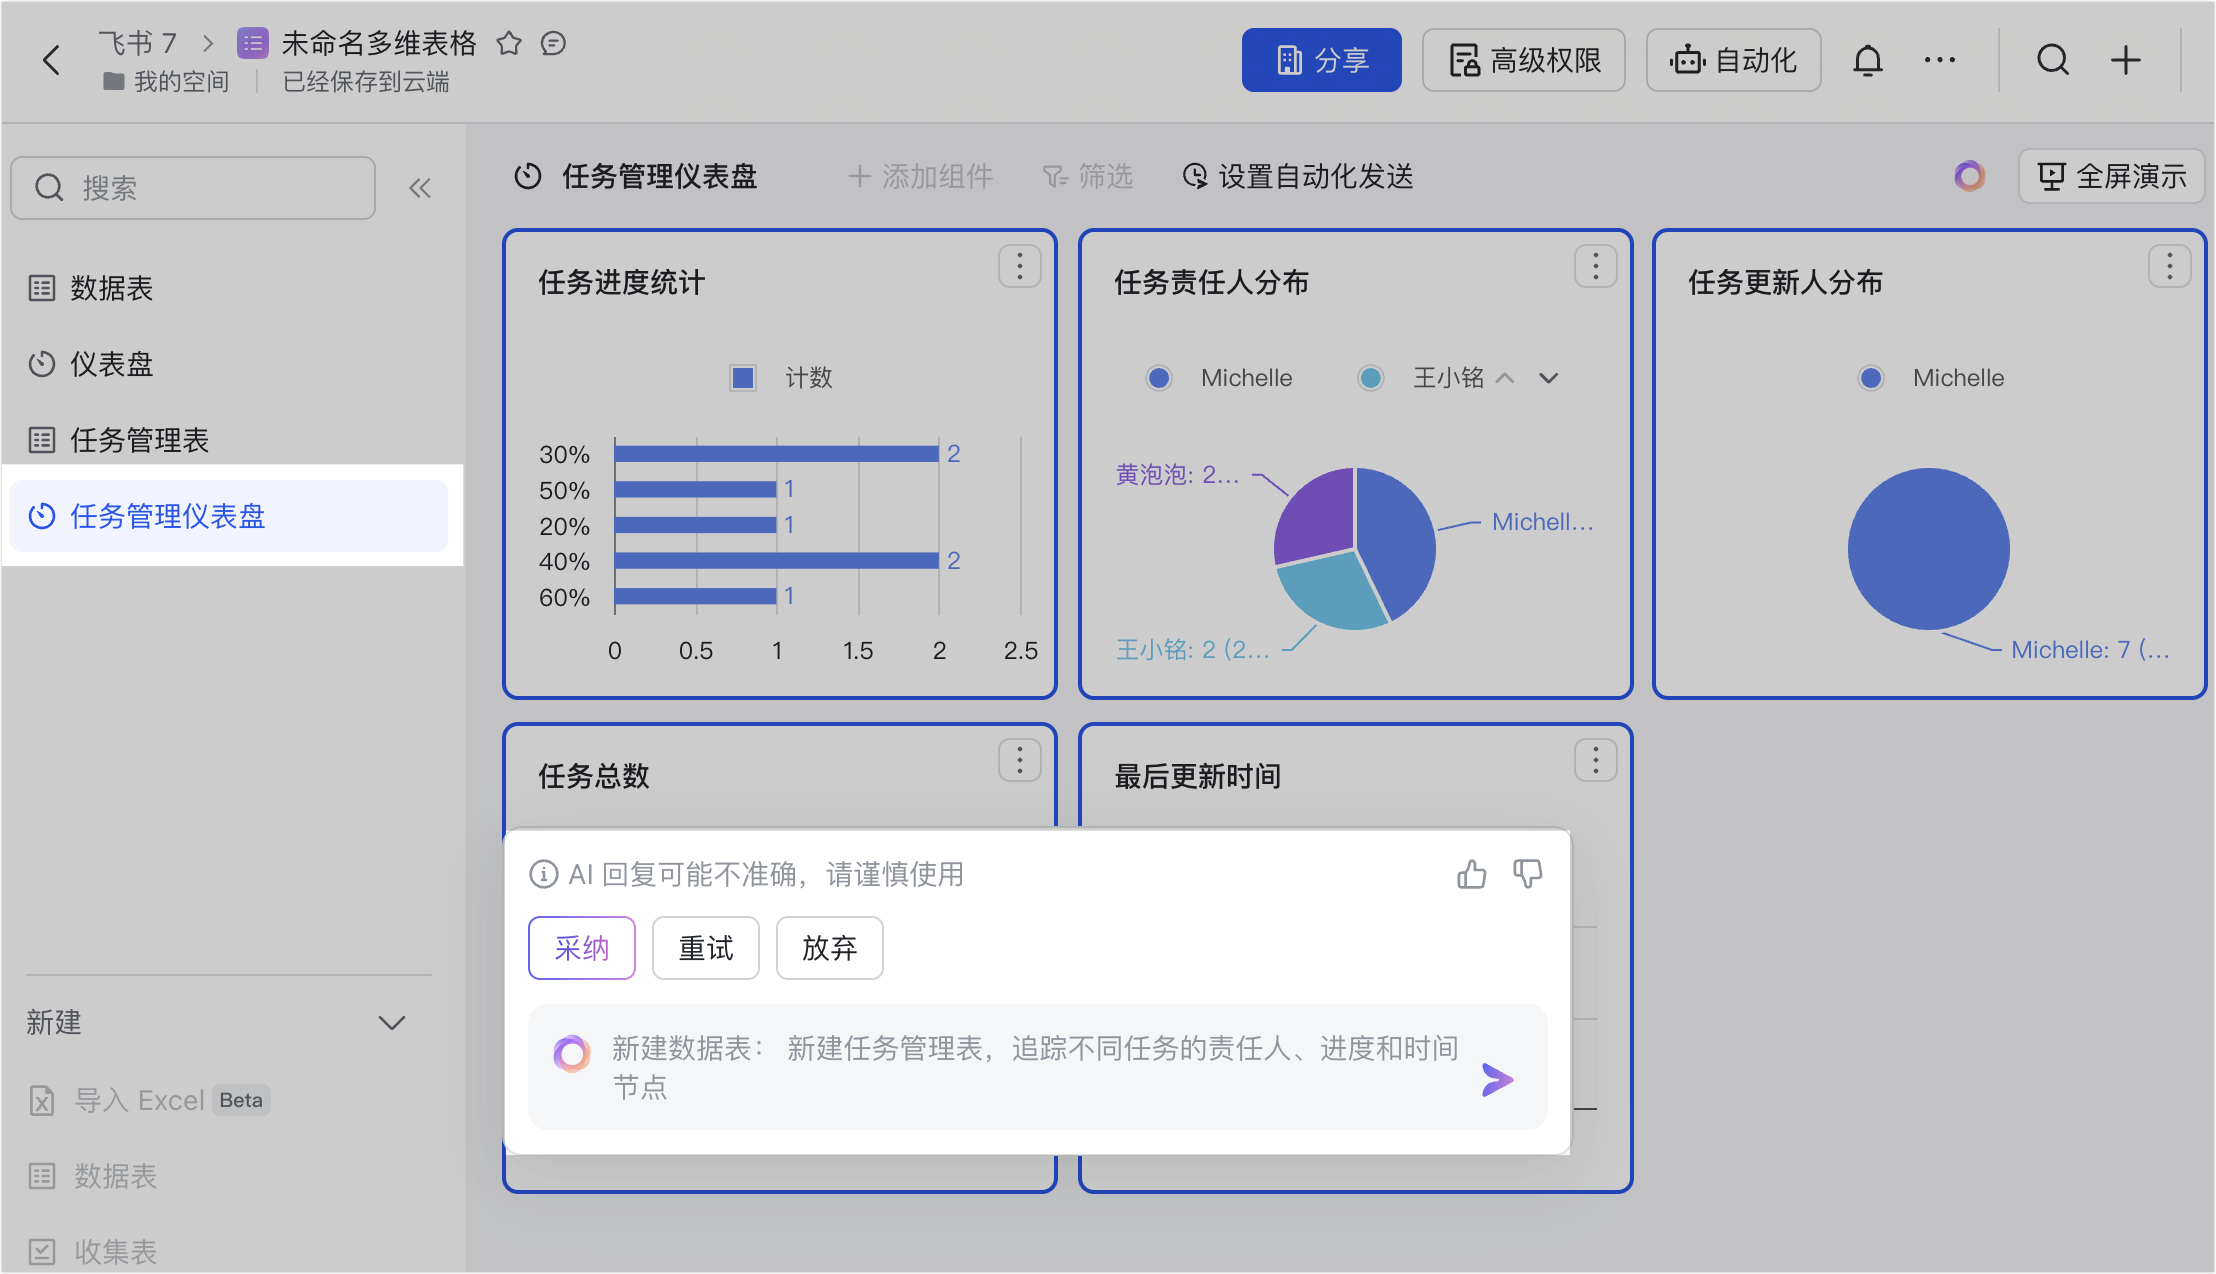
Task: Discard AI result with 放弃
Action: 830,948
